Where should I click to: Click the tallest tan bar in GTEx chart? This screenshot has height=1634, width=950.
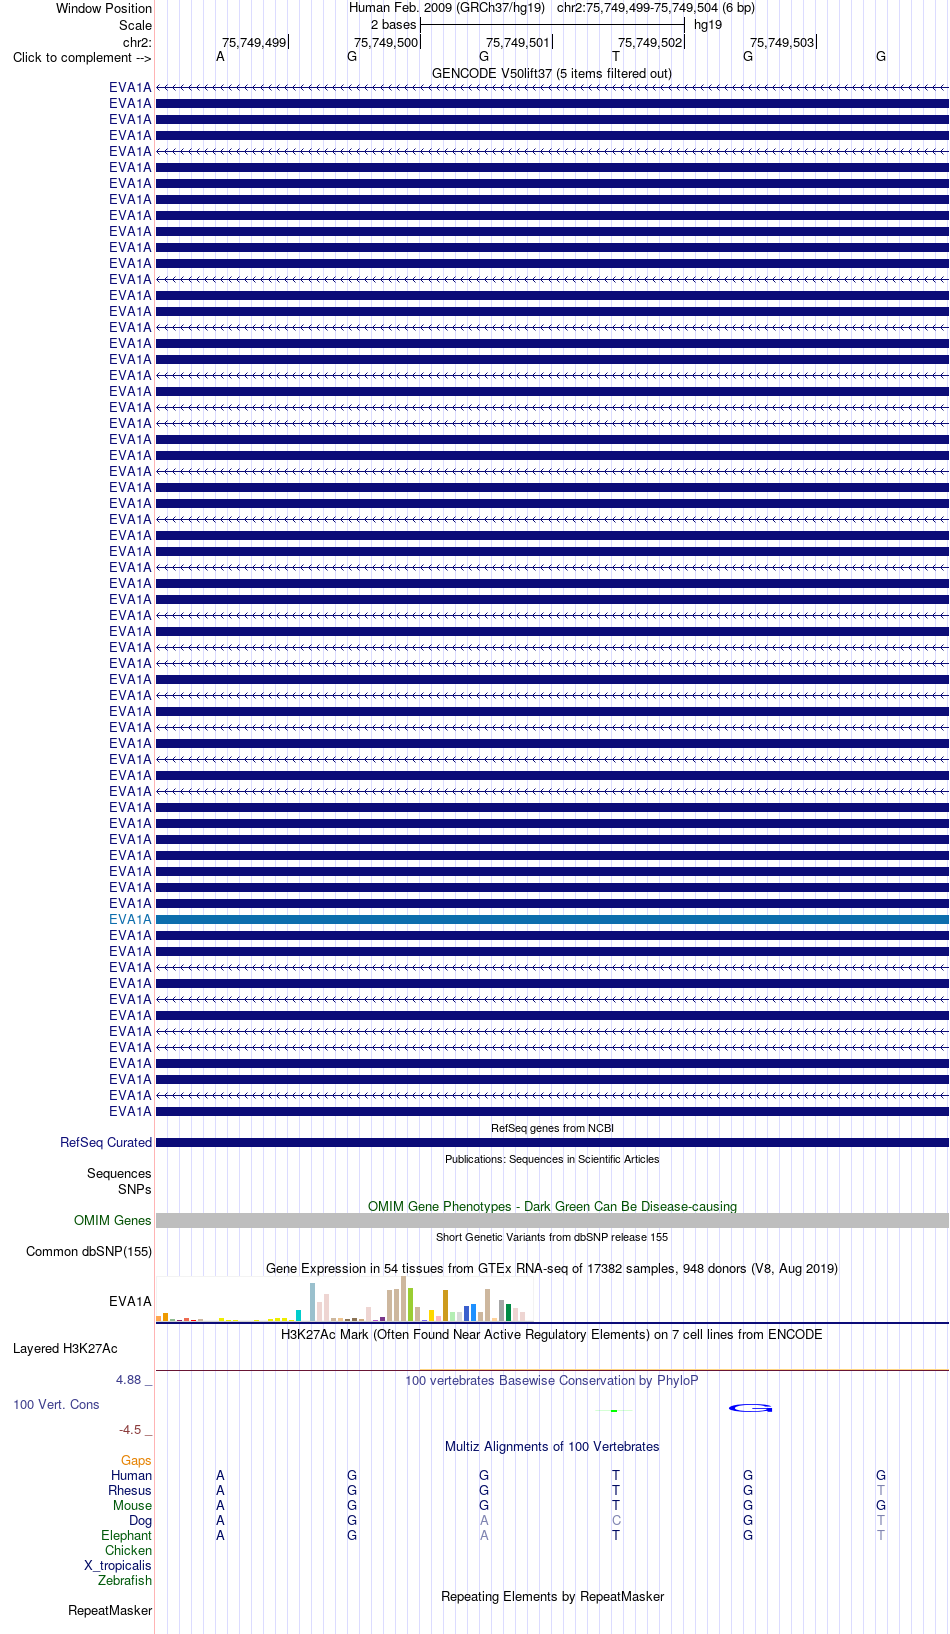click(x=404, y=1299)
